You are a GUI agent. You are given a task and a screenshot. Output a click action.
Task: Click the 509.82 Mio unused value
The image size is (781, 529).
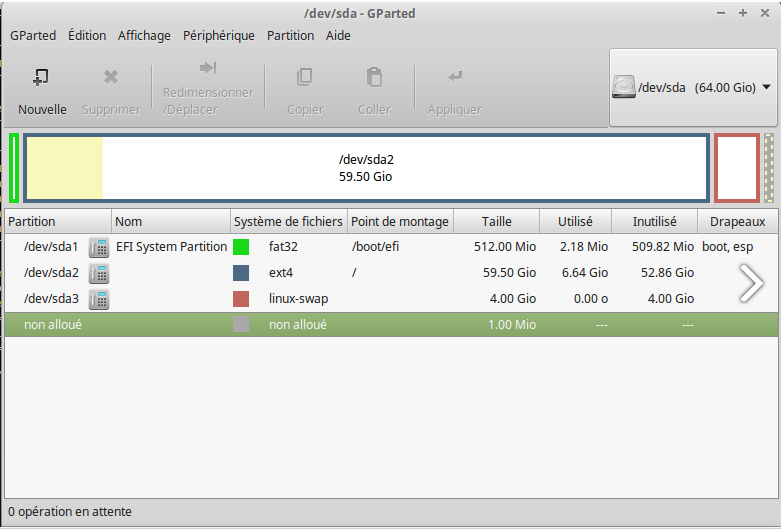coord(663,247)
